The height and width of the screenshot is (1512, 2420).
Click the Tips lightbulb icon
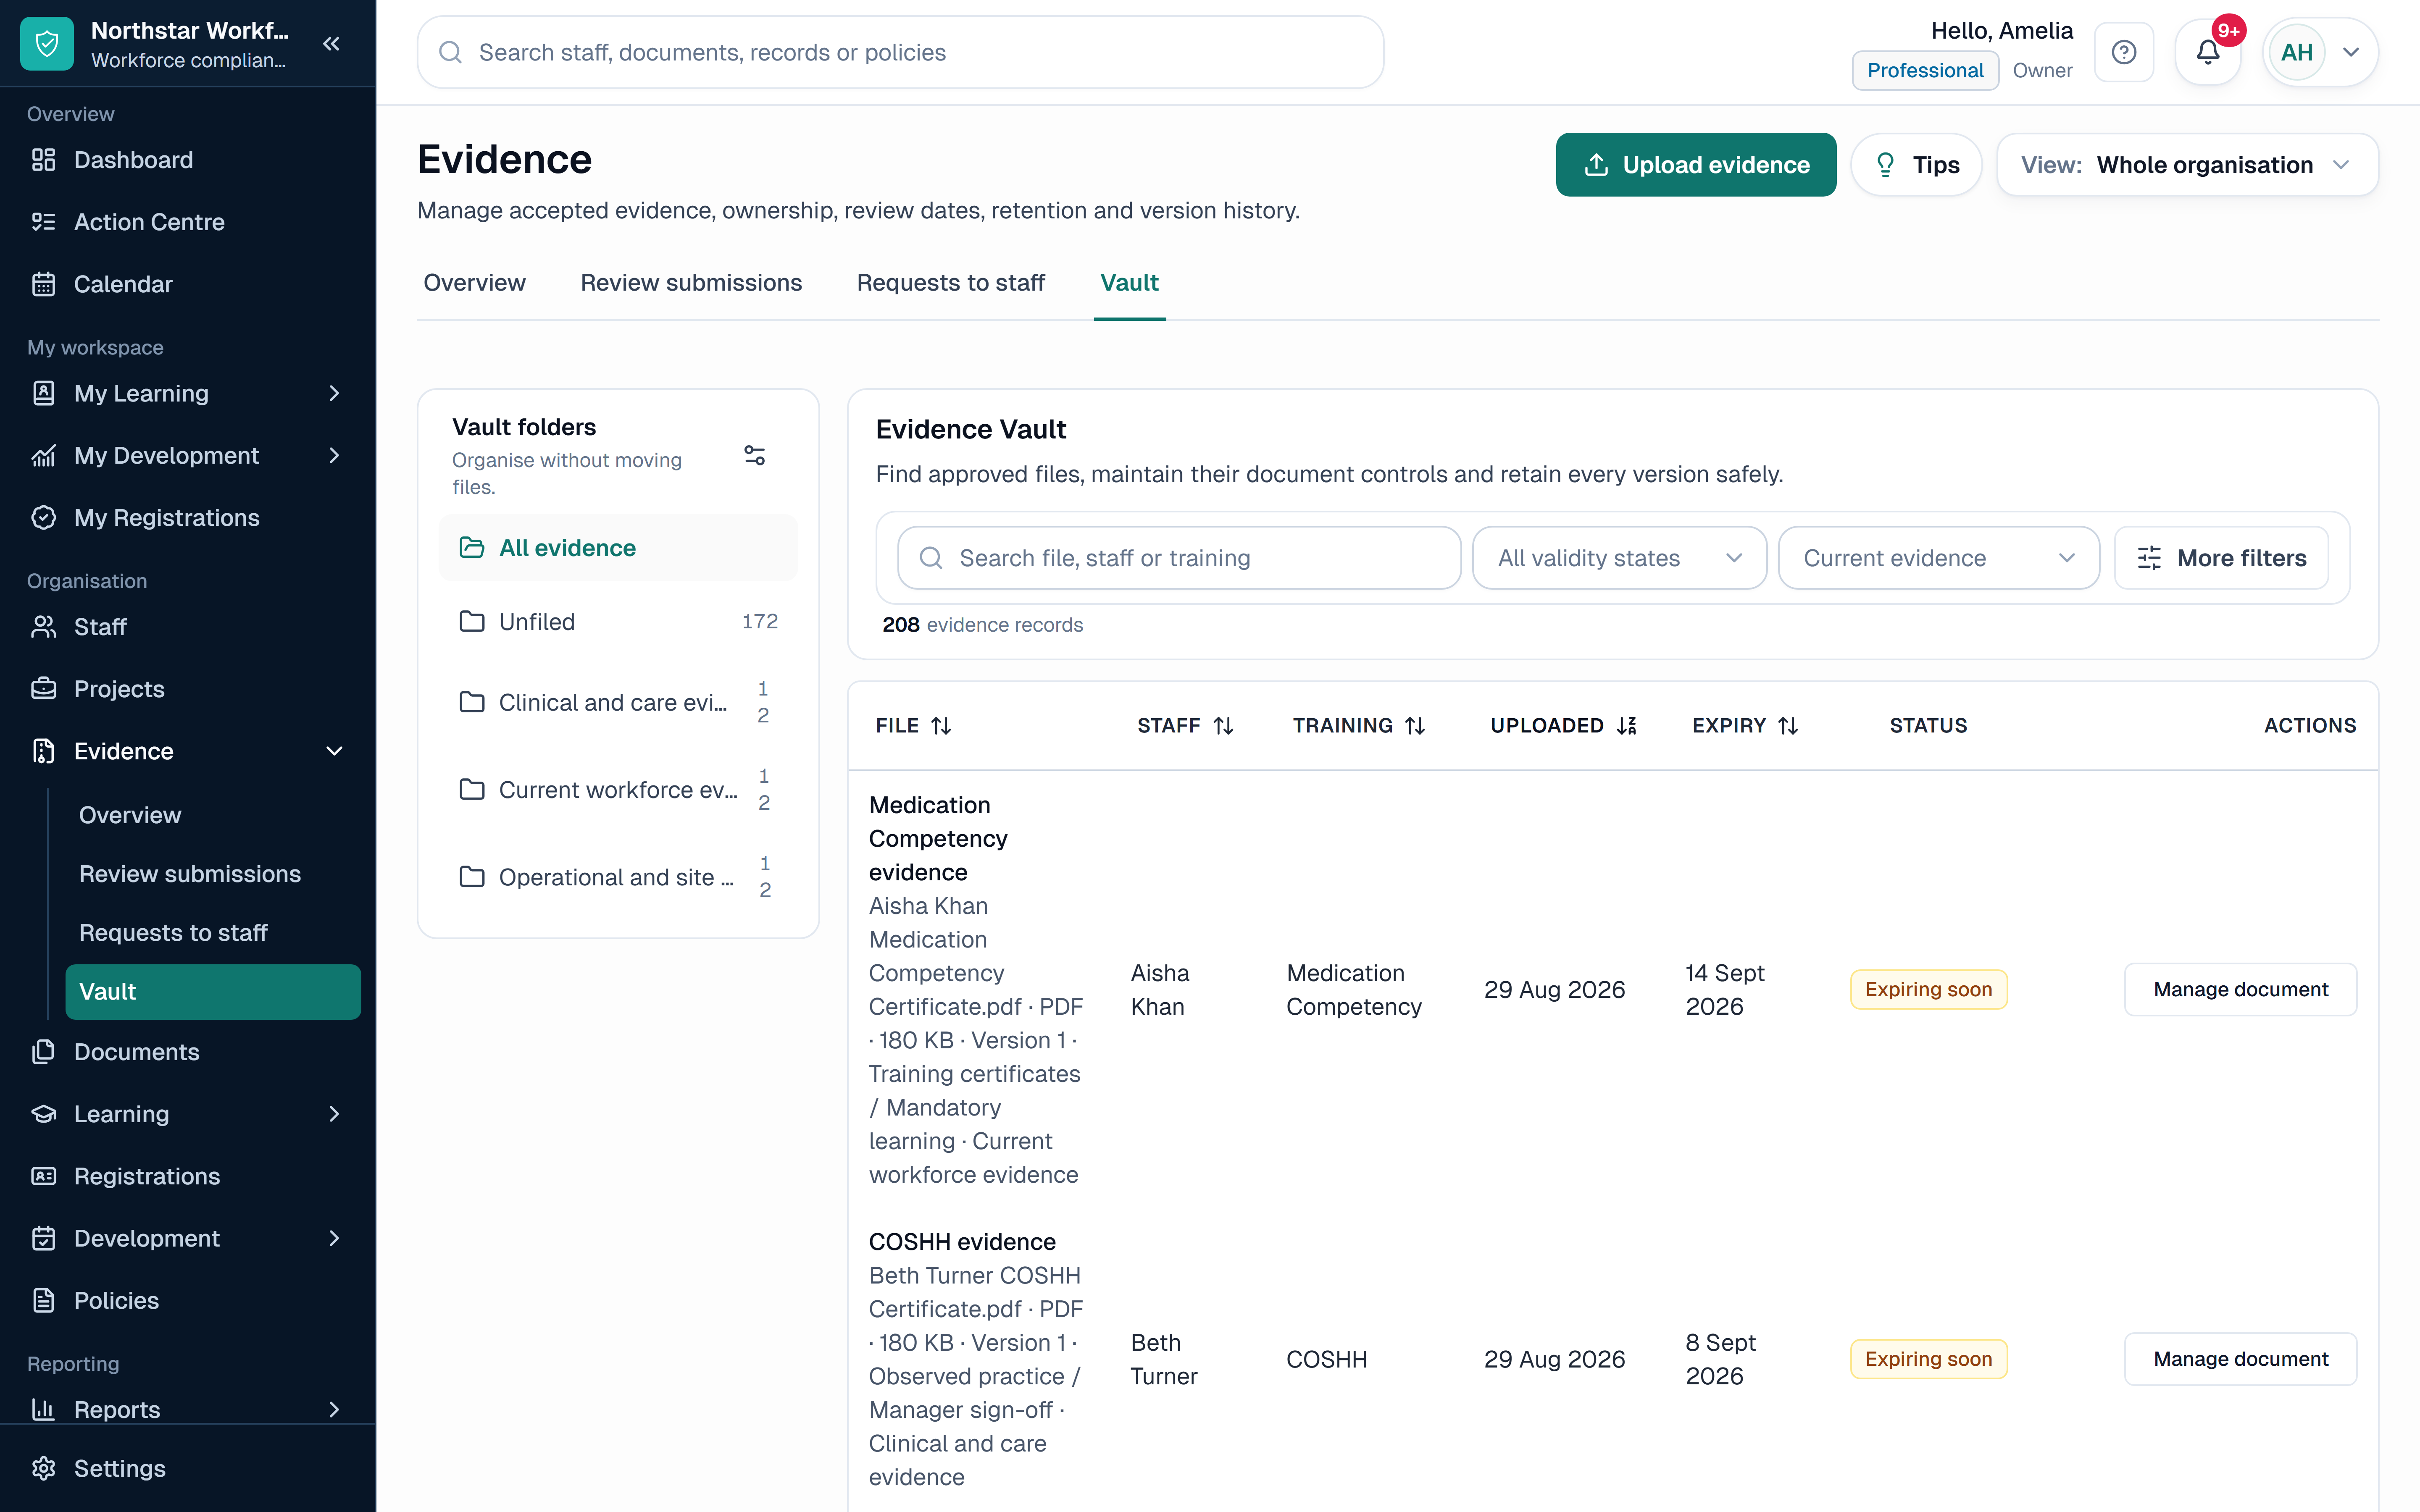(x=1885, y=165)
